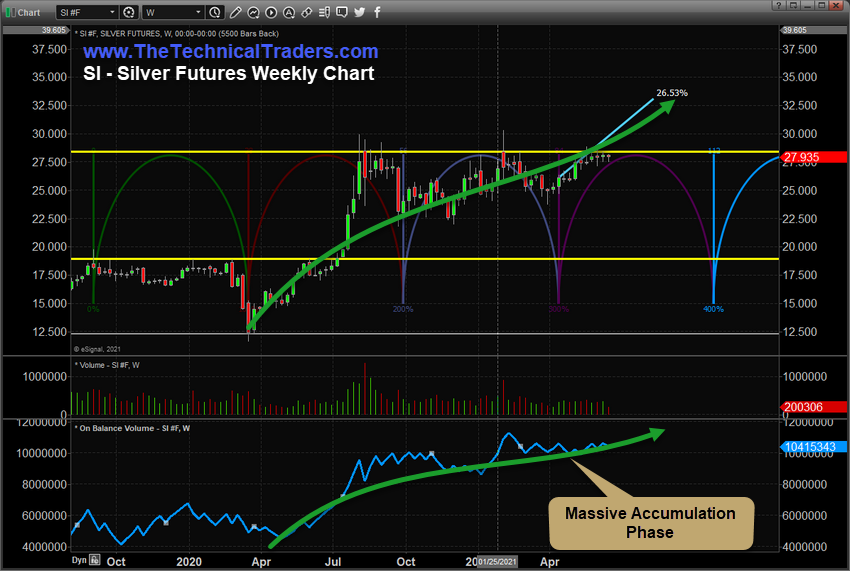Open the chat comment bubble icon
The height and width of the screenshot is (571, 850).
(x=341, y=12)
